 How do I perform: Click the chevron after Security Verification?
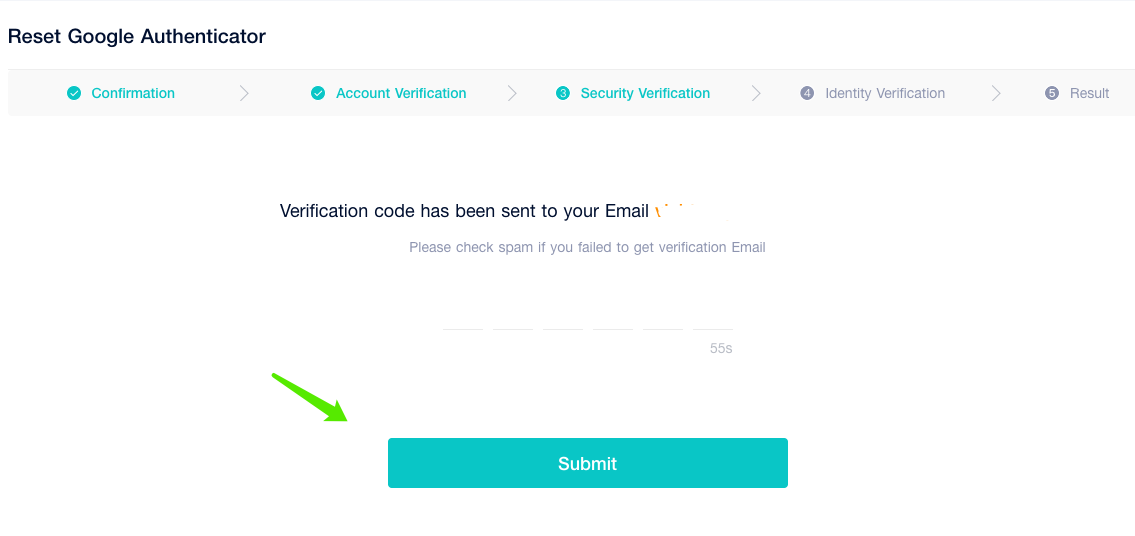click(756, 93)
